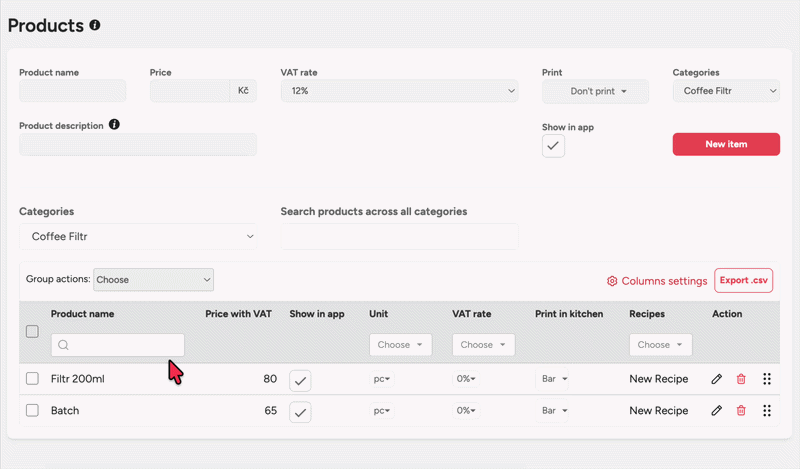This screenshot has height=469, width=800.
Task: Open the VAT rate 12% dropdown
Action: coord(399,91)
